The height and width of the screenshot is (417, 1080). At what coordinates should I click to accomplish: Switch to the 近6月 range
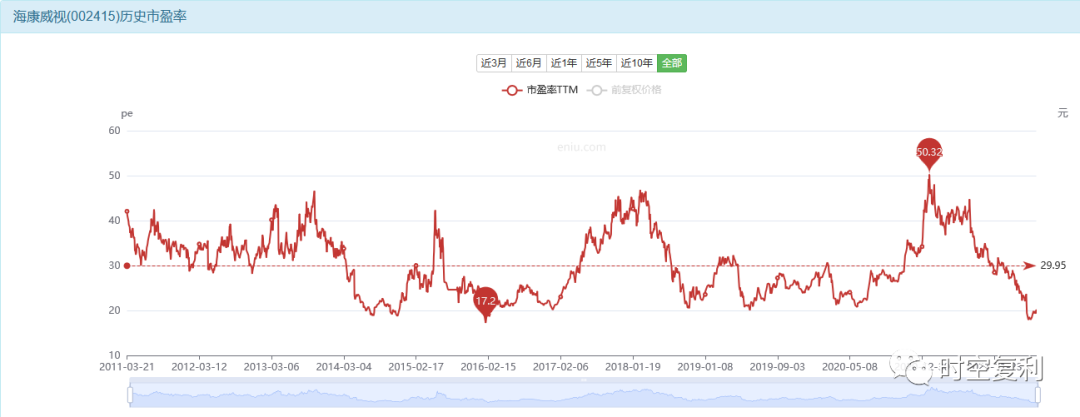point(528,63)
